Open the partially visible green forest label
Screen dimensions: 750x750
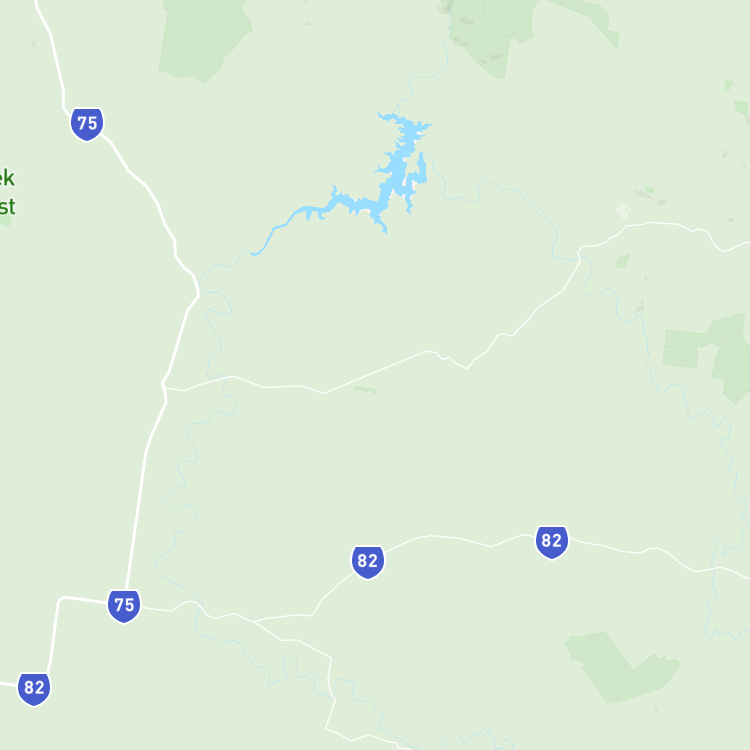pos(7,192)
